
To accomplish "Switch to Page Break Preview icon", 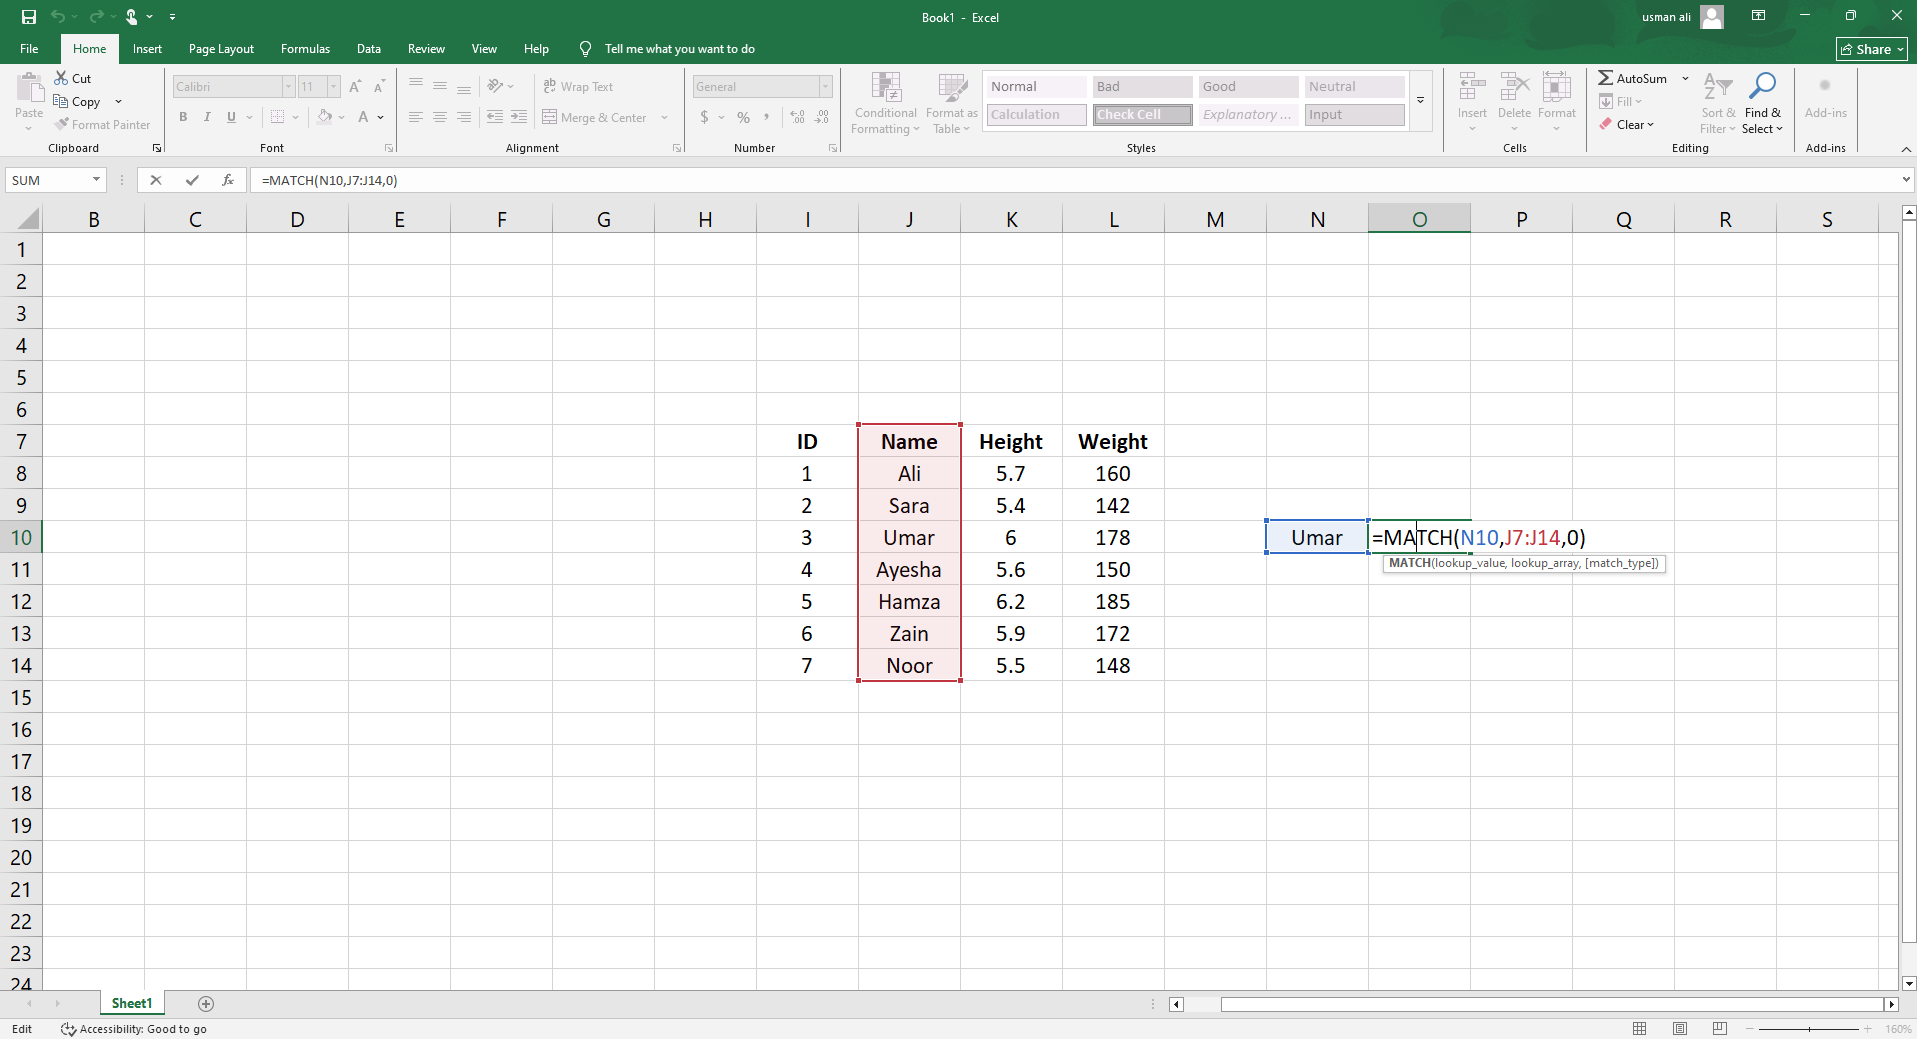I will pyautogui.click(x=1720, y=1028).
